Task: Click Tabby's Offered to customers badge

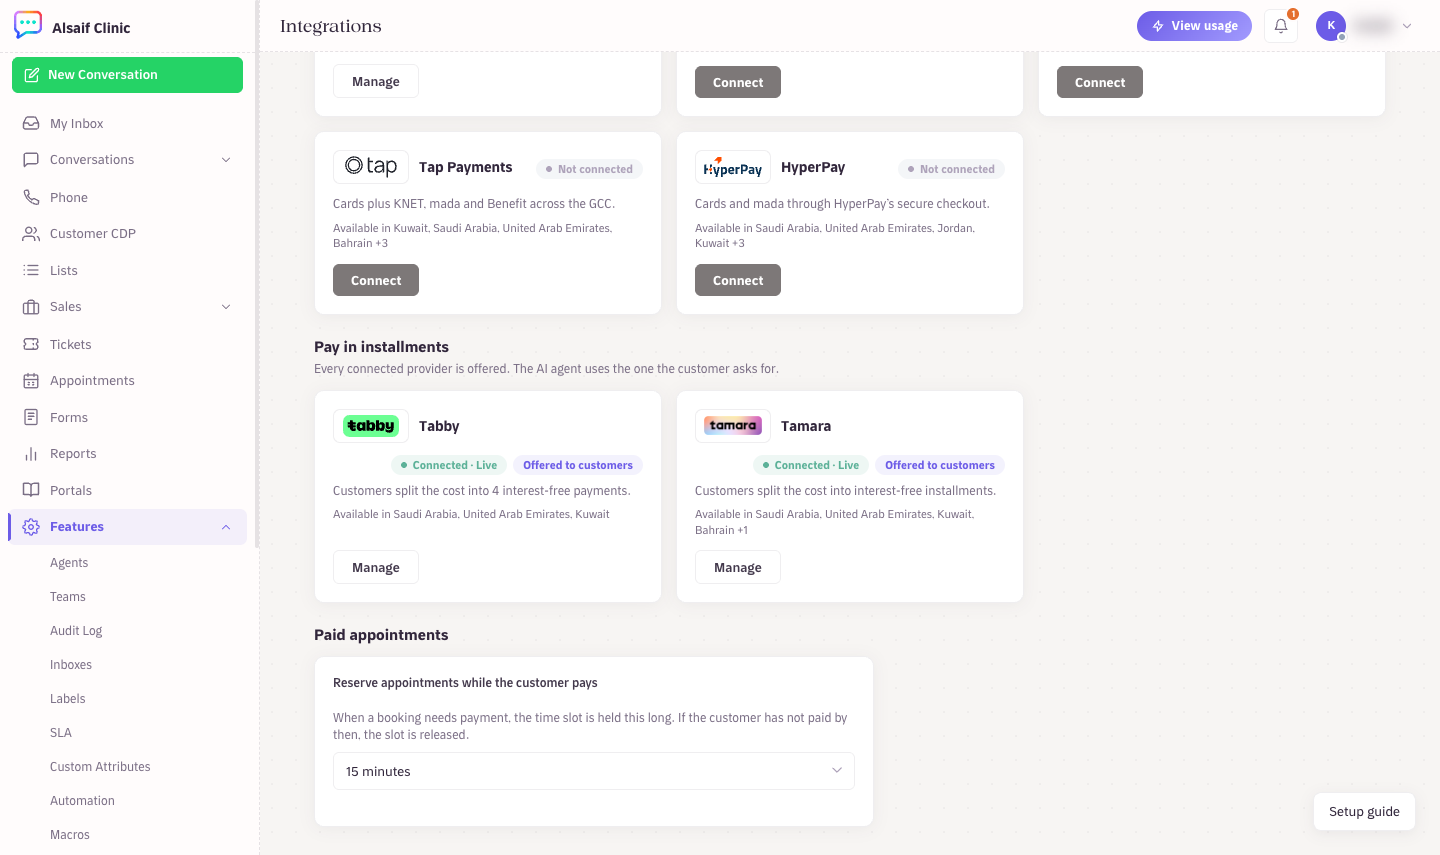Action: click(x=578, y=465)
